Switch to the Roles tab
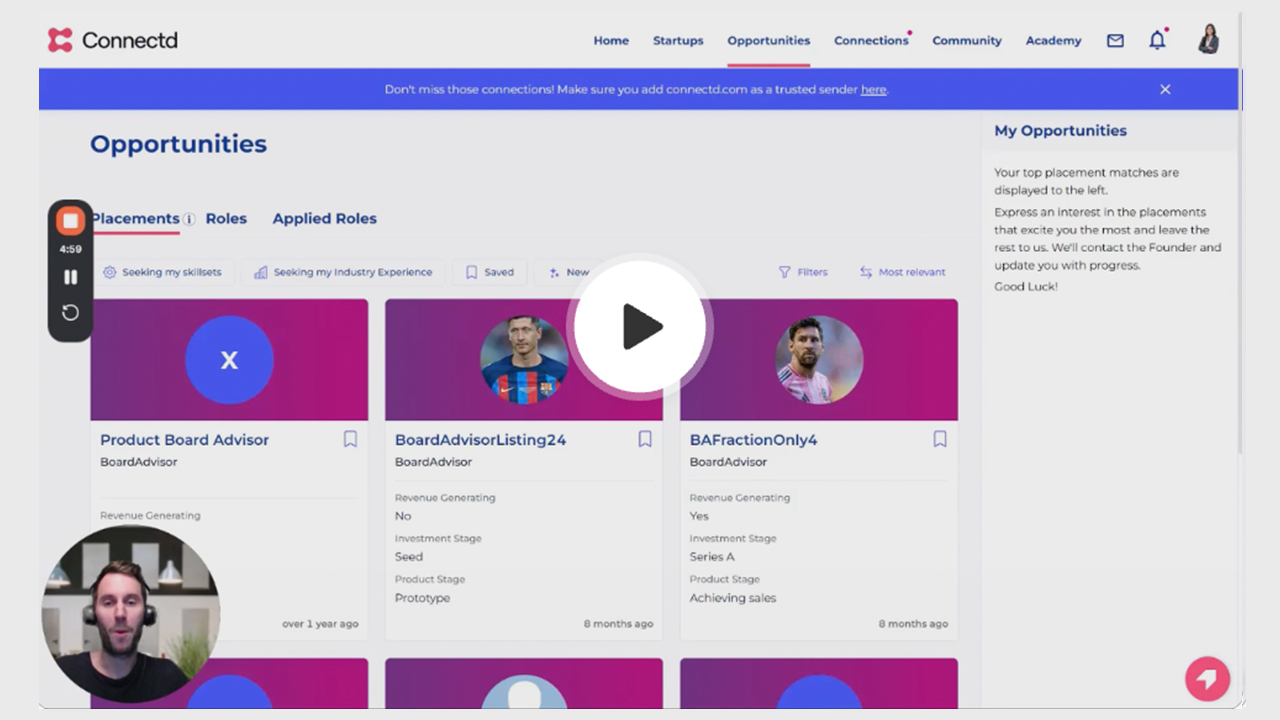Screen dimensions: 1280x720 (x=226, y=219)
